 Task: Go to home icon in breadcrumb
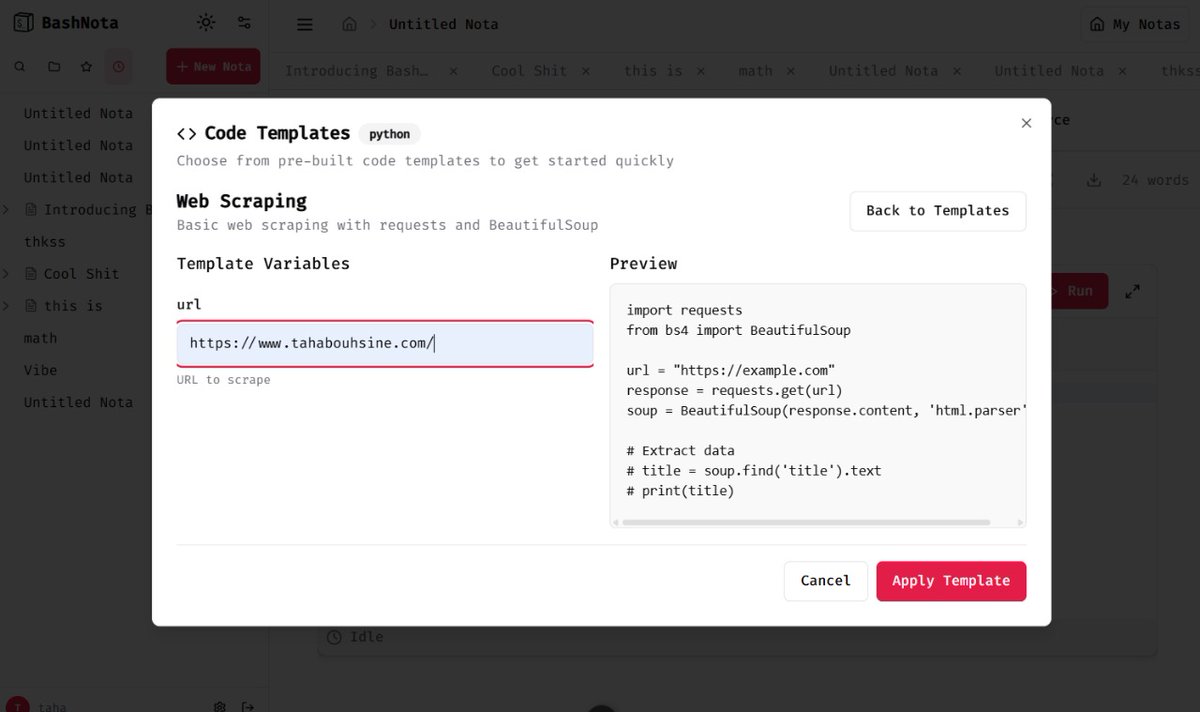pyautogui.click(x=349, y=24)
